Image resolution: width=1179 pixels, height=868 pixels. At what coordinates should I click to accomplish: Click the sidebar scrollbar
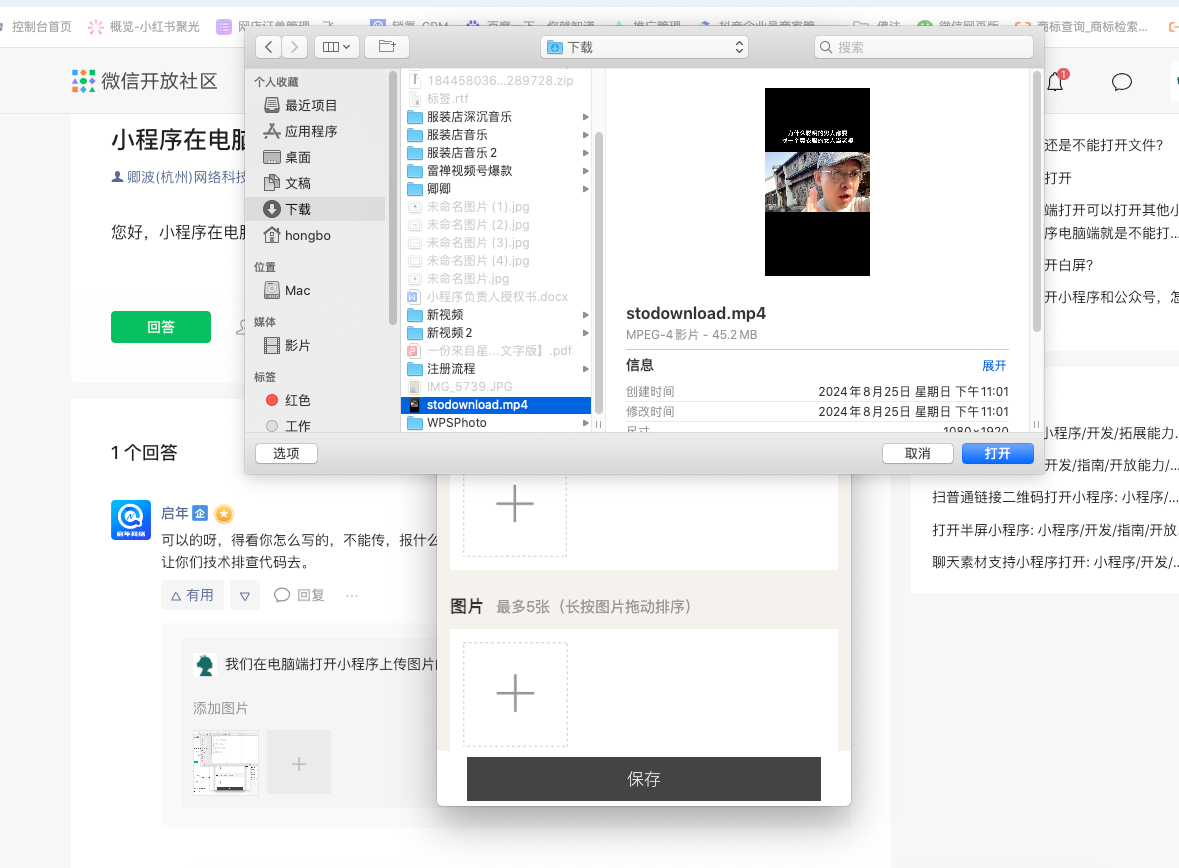tap(392, 198)
